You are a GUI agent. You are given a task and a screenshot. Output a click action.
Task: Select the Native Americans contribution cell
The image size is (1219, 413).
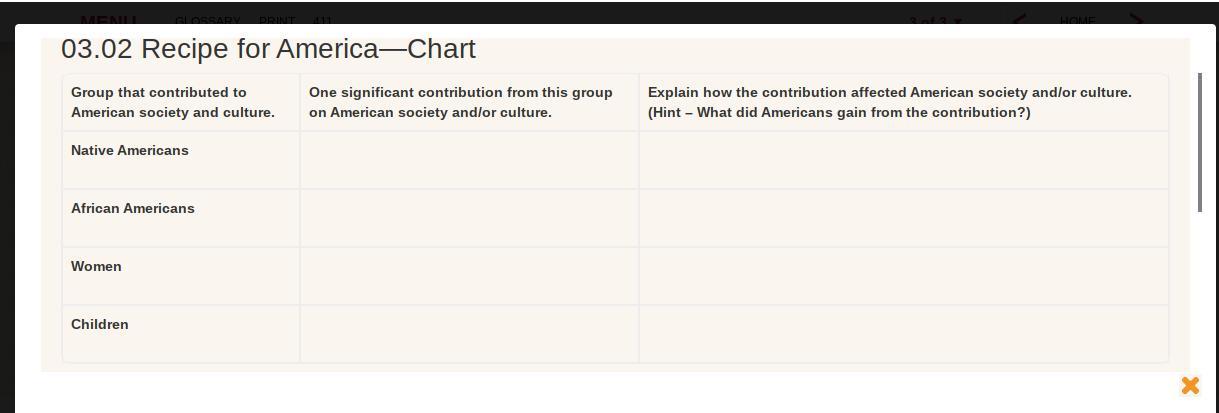pos(469,160)
